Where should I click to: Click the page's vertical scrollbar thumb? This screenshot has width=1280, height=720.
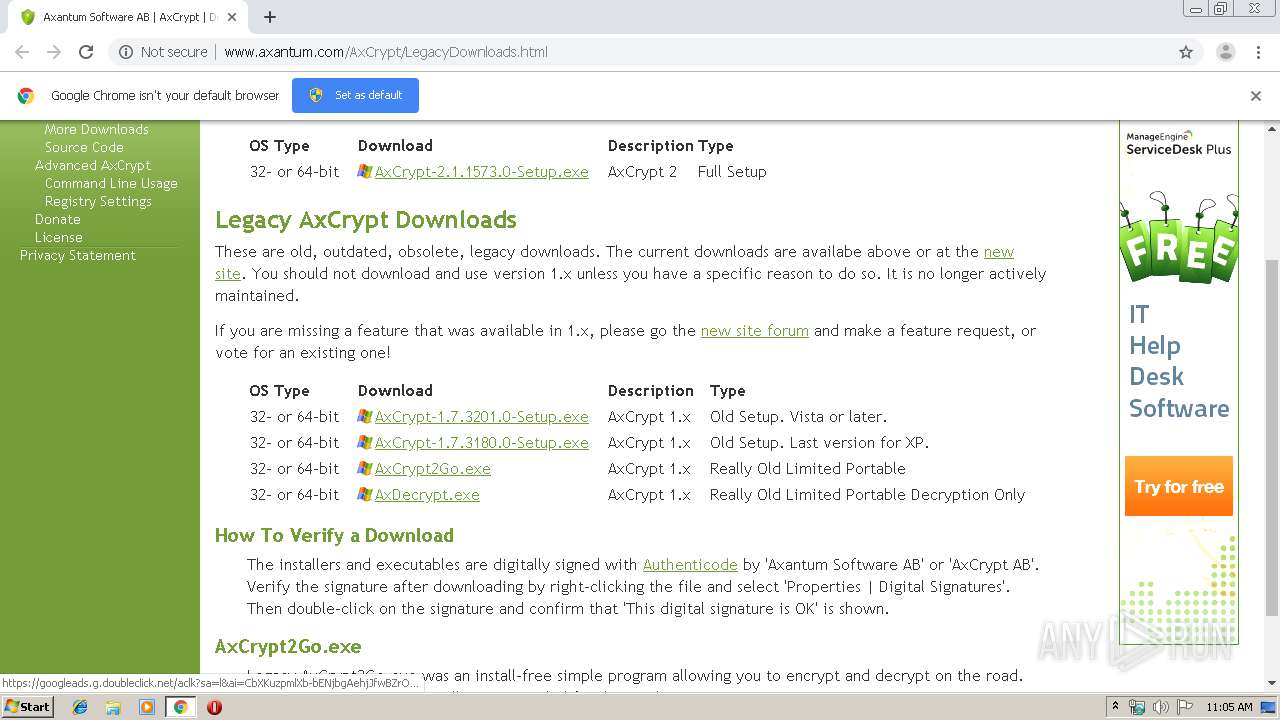click(1272, 437)
